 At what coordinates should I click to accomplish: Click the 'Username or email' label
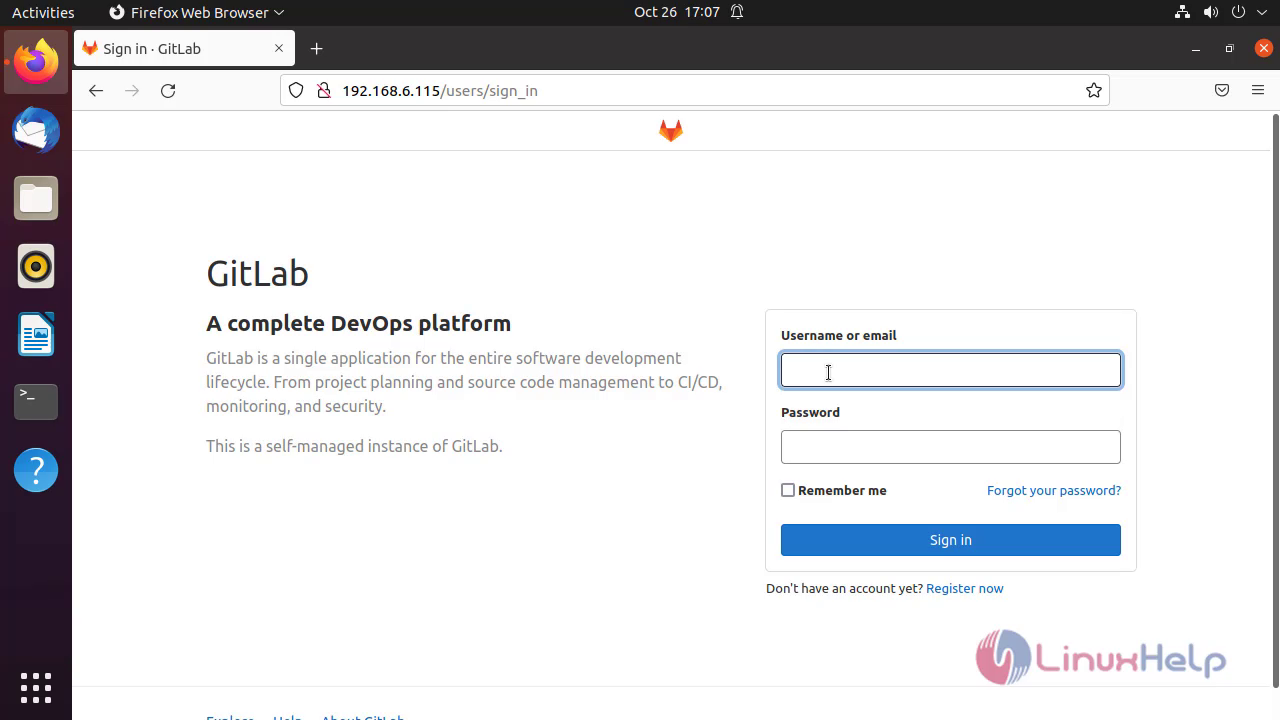tap(838, 335)
